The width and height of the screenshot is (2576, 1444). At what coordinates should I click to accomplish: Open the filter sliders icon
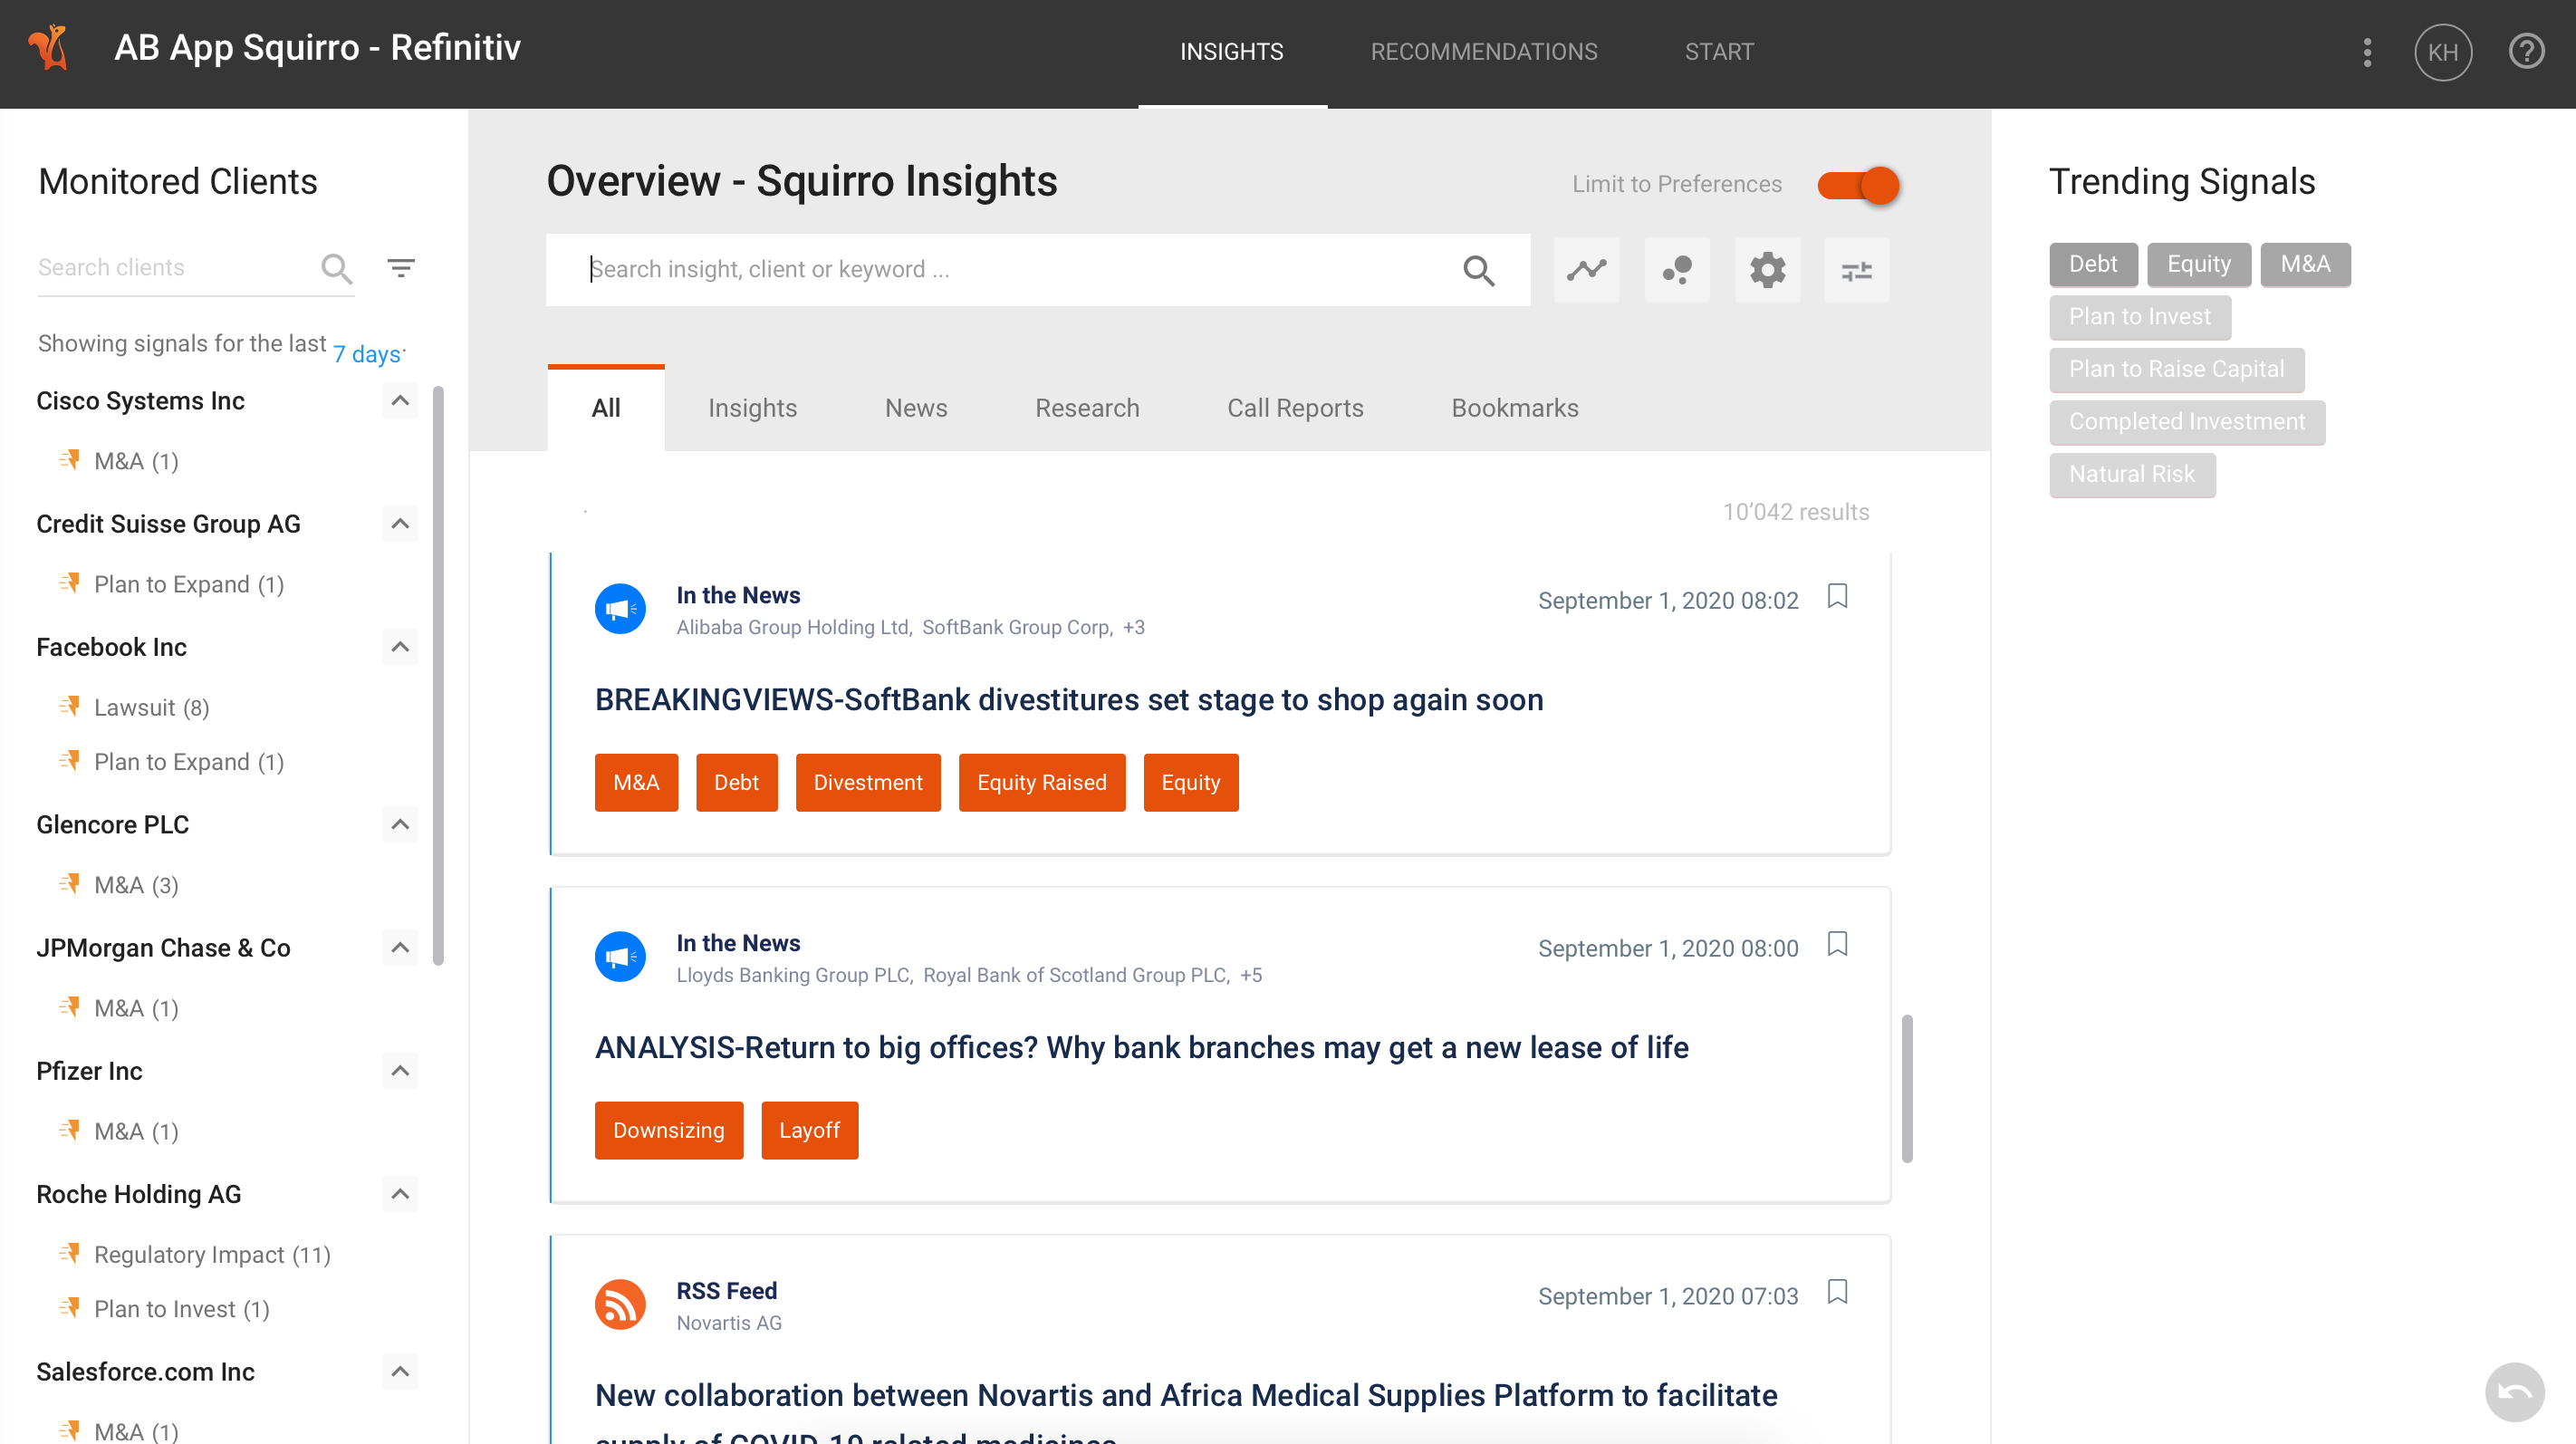[1856, 270]
